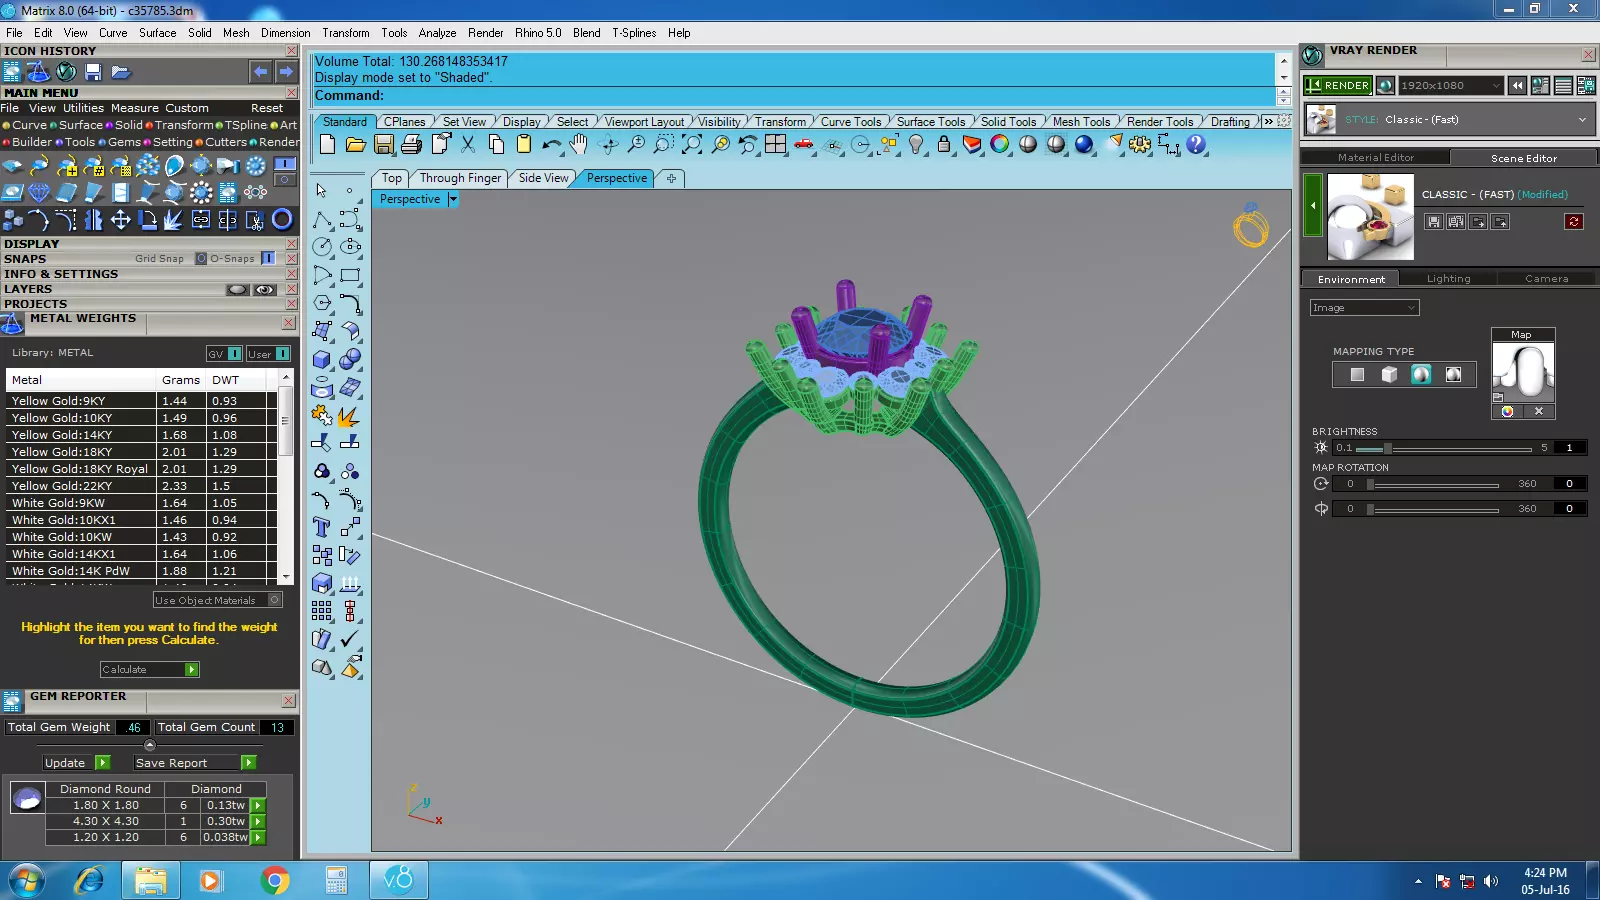Click the Move arrows icon in main menu
The height and width of the screenshot is (900, 1600).
pyautogui.click(x=120, y=219)
